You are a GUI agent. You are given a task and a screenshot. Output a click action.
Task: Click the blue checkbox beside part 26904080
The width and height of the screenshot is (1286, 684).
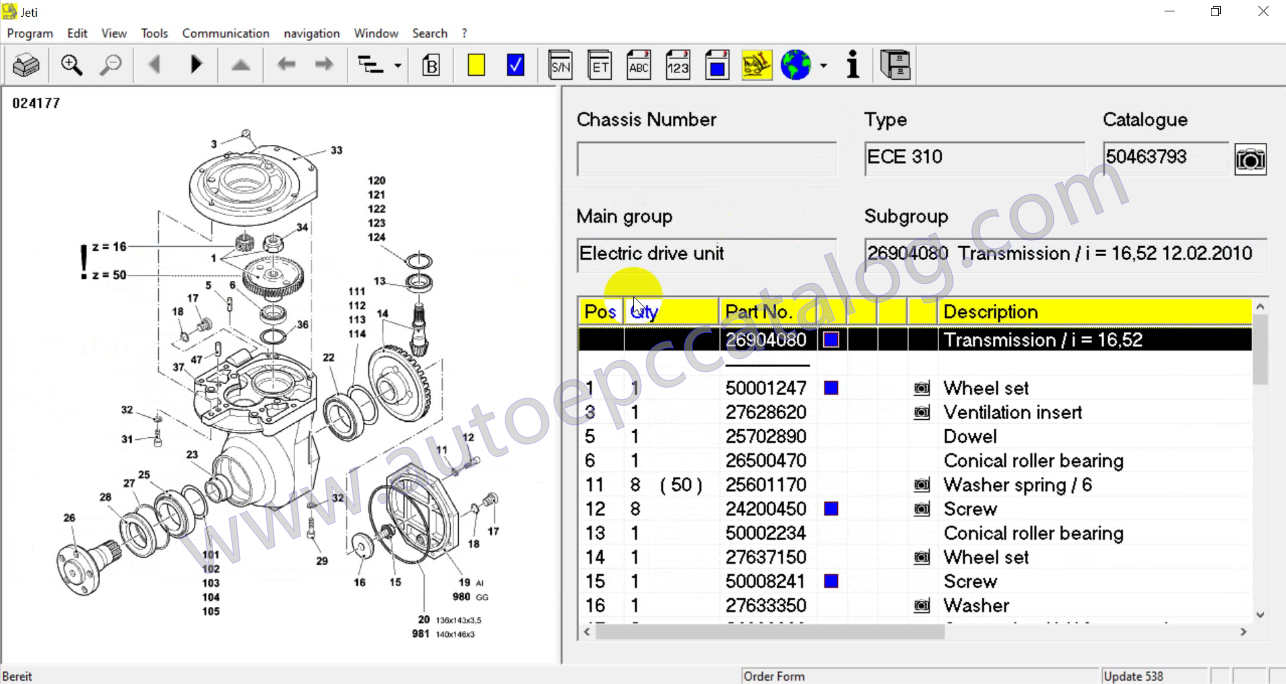click(x=830, y=339)
